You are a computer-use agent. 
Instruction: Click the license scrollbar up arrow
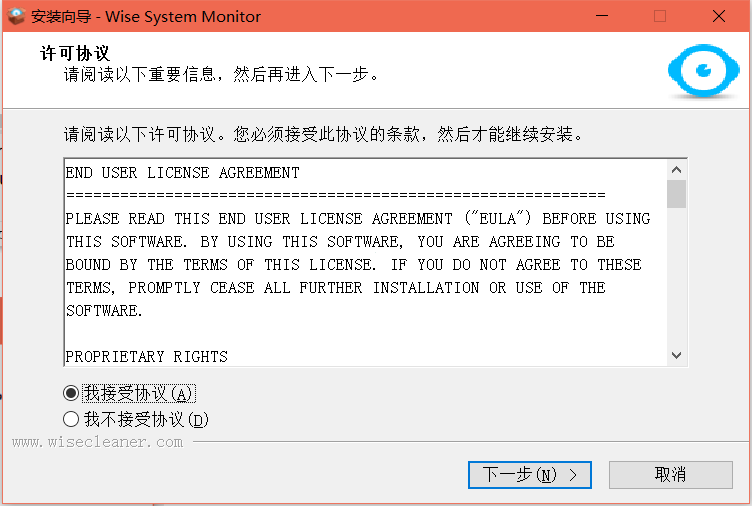coord(676,170)
